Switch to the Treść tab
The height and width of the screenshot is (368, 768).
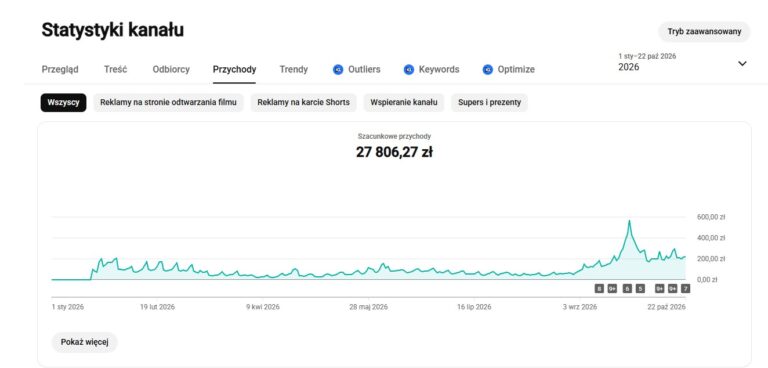115,70
